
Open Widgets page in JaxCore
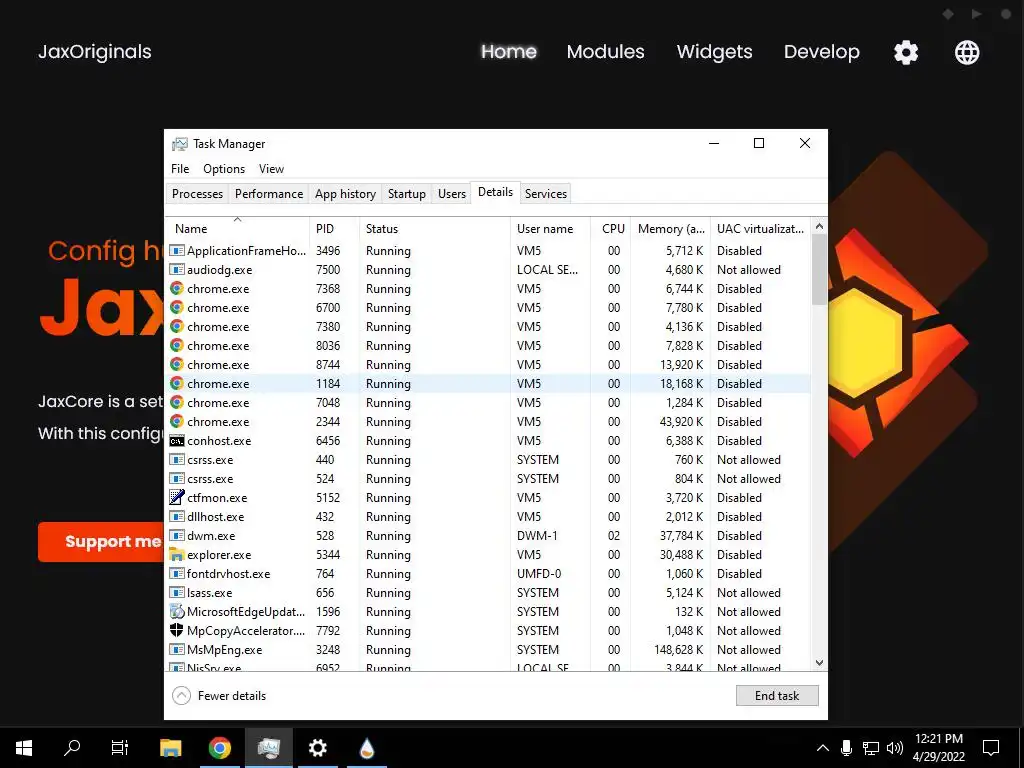click(x=714, y=52)
